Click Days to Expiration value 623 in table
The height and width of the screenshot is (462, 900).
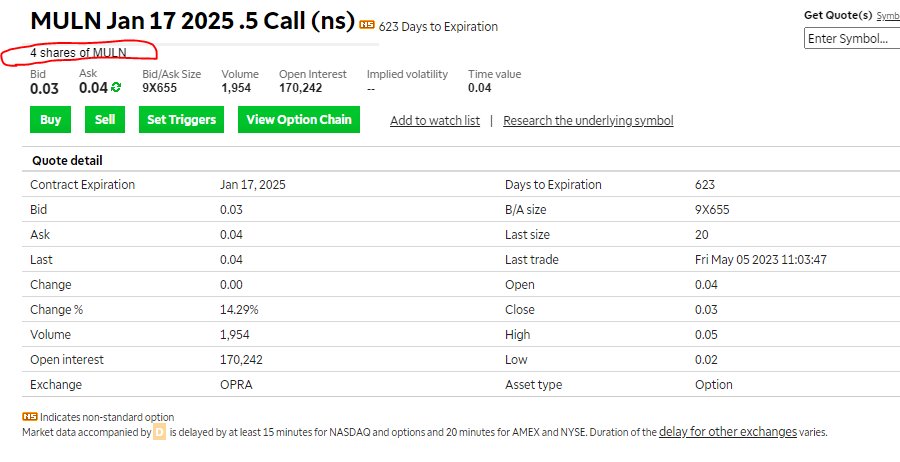705,185
